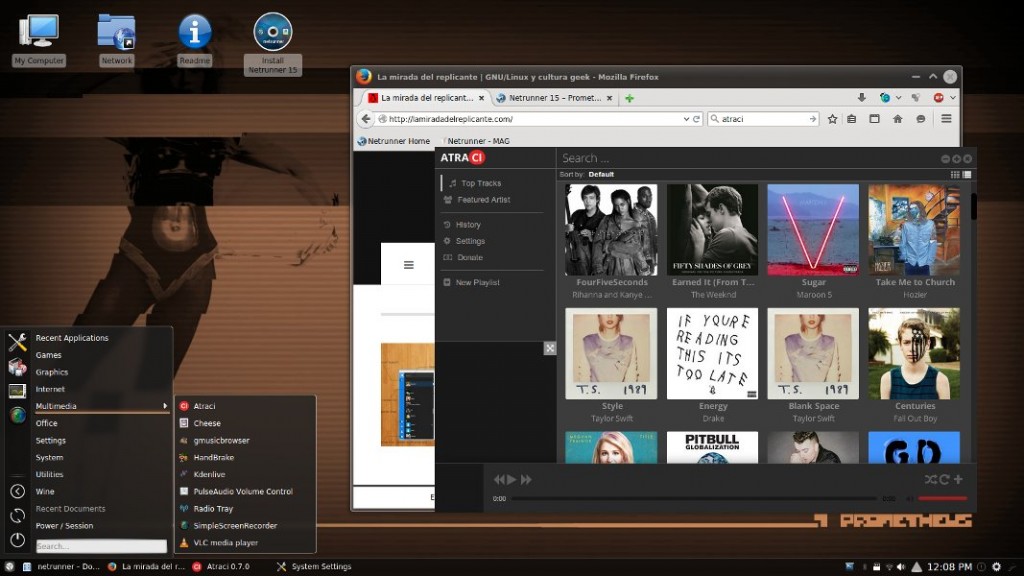Image resolution: width=1024 pixels, height=576 pixels.
Task: Play Style by Taylor Swift
Action: 611,353
